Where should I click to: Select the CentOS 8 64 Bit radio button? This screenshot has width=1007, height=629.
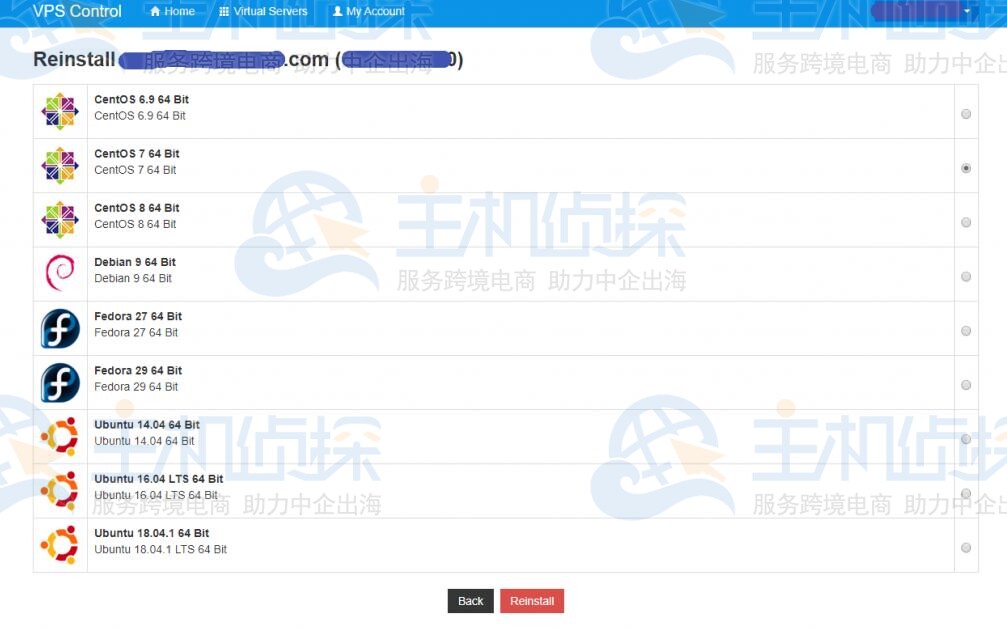[x=966, y=222]
